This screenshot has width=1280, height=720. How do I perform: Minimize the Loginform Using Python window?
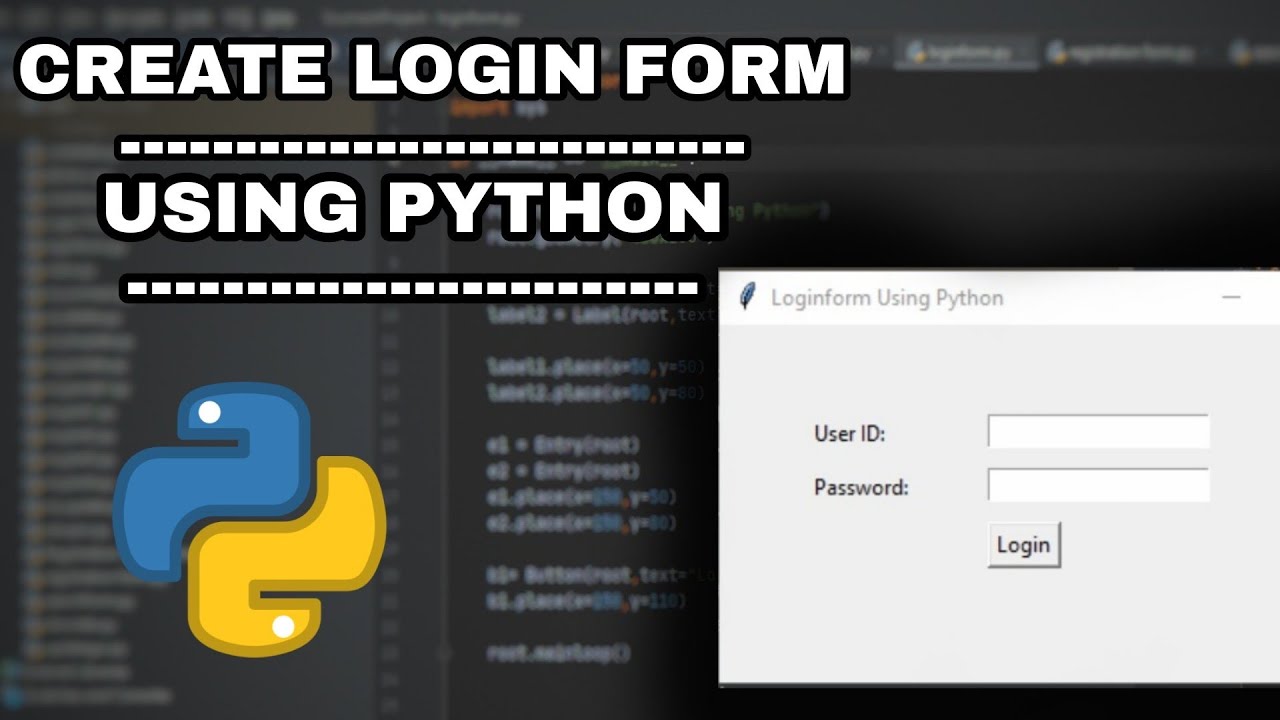point(1231,297)
